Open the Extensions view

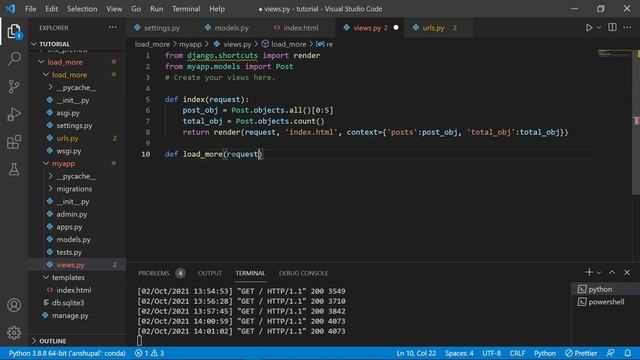coord(14,142)
